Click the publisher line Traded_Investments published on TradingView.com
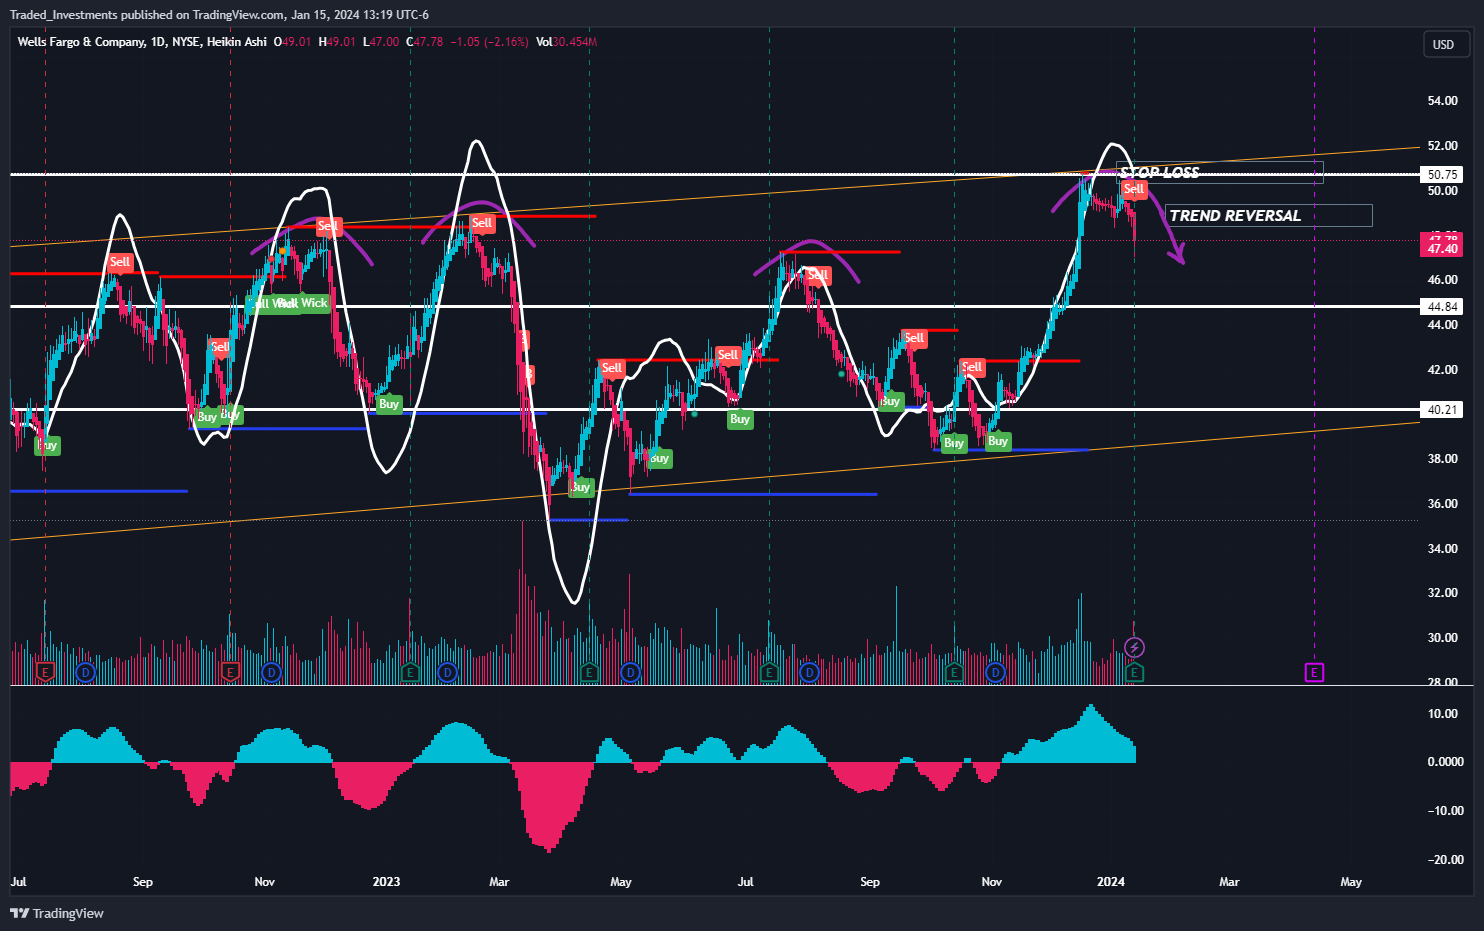 [219, 14]
